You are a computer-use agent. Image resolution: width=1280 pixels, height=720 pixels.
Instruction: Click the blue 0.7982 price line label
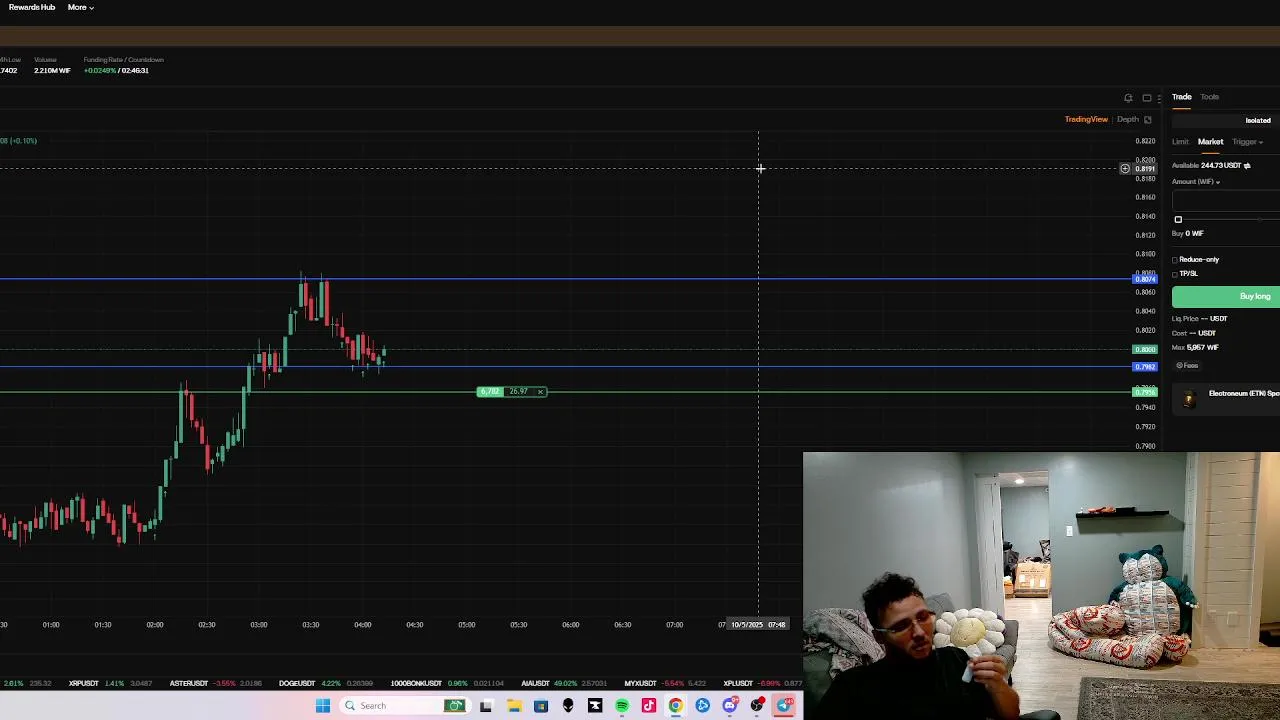tap(1144, 367)
